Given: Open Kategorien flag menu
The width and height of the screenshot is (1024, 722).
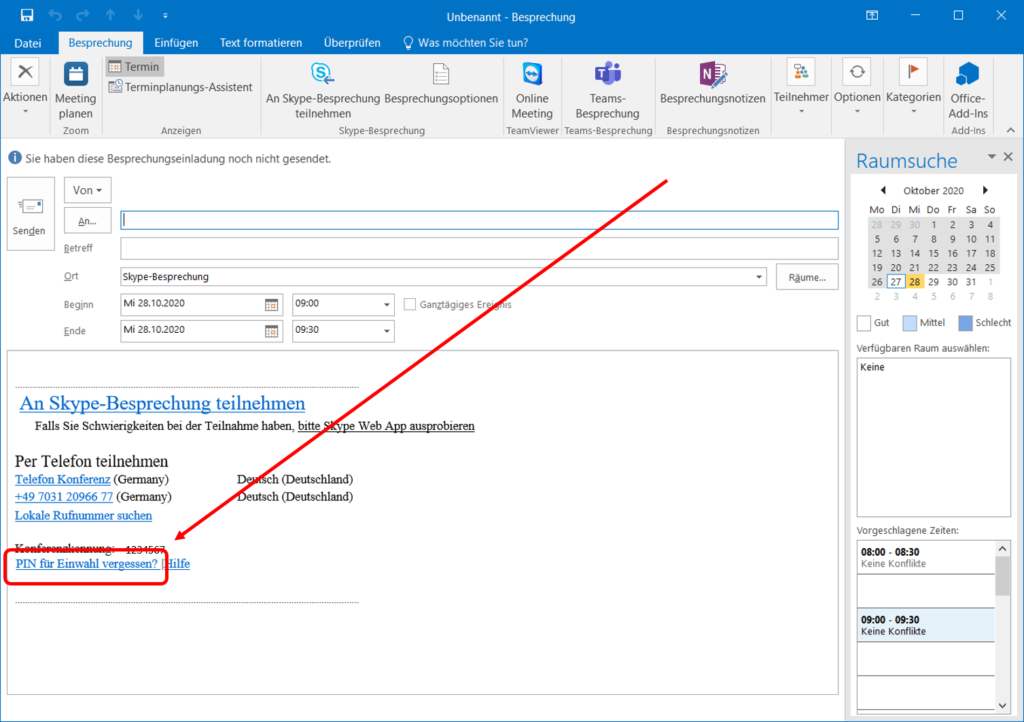Looking at the screenshot, I should [x=914, y=88].
